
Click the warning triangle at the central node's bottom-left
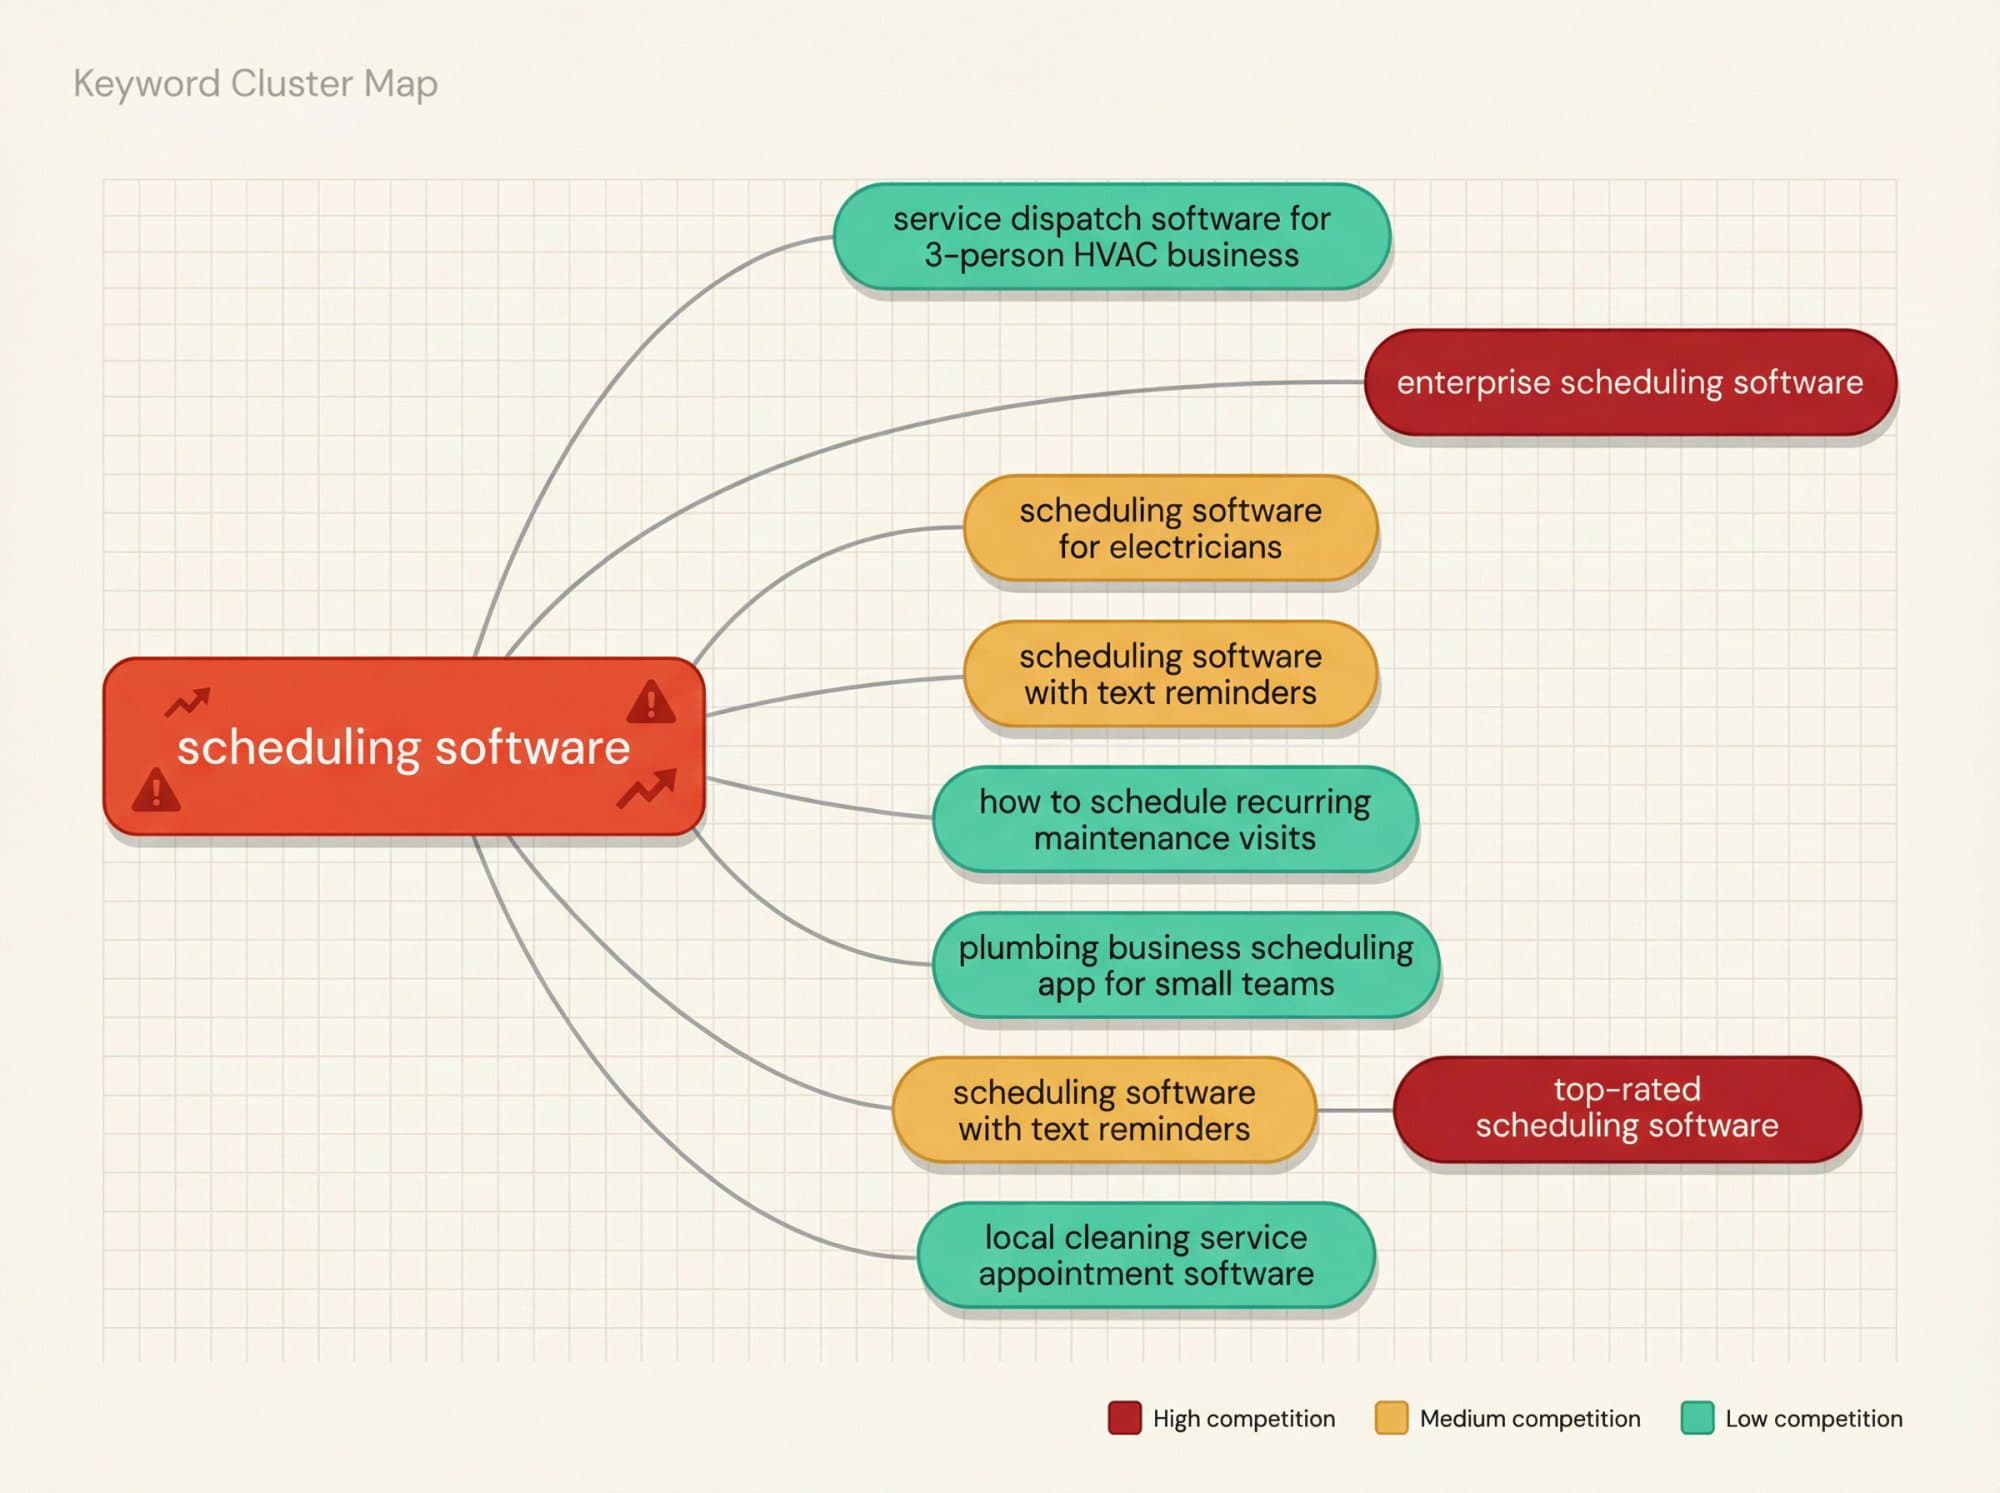(x=156, y=790)
